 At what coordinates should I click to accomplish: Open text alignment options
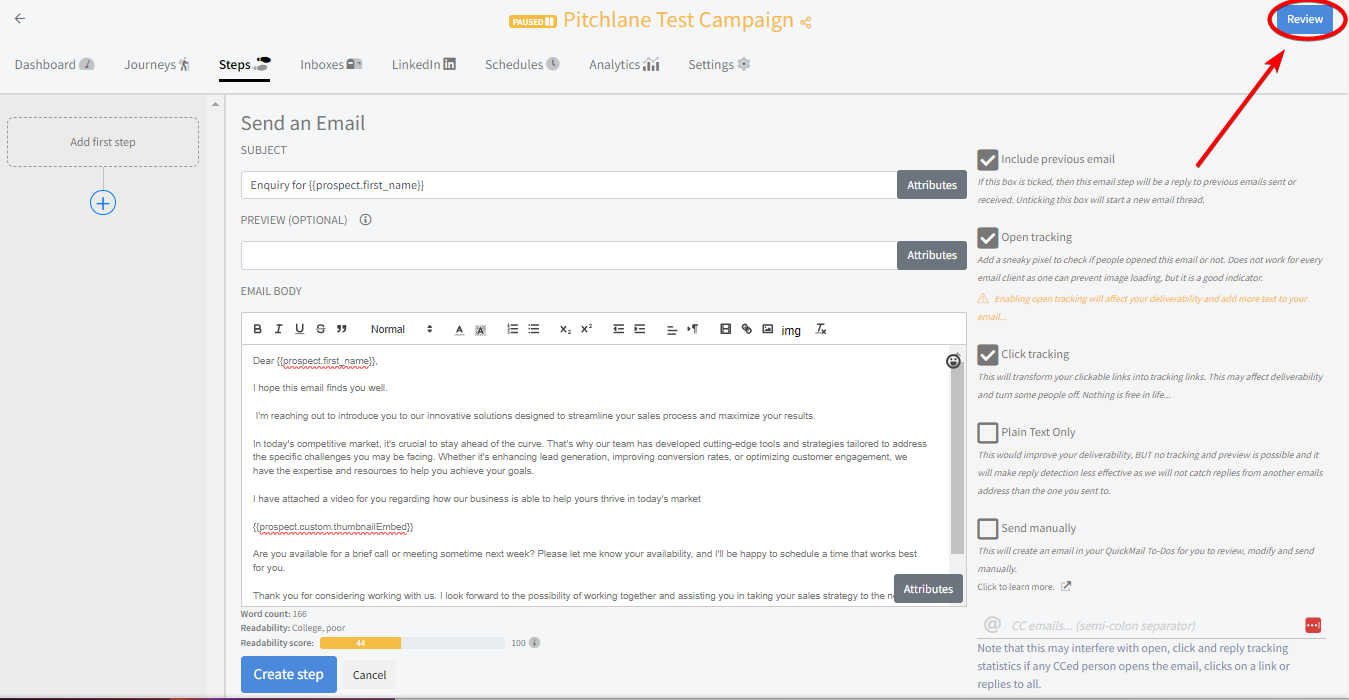coord(672,329)
